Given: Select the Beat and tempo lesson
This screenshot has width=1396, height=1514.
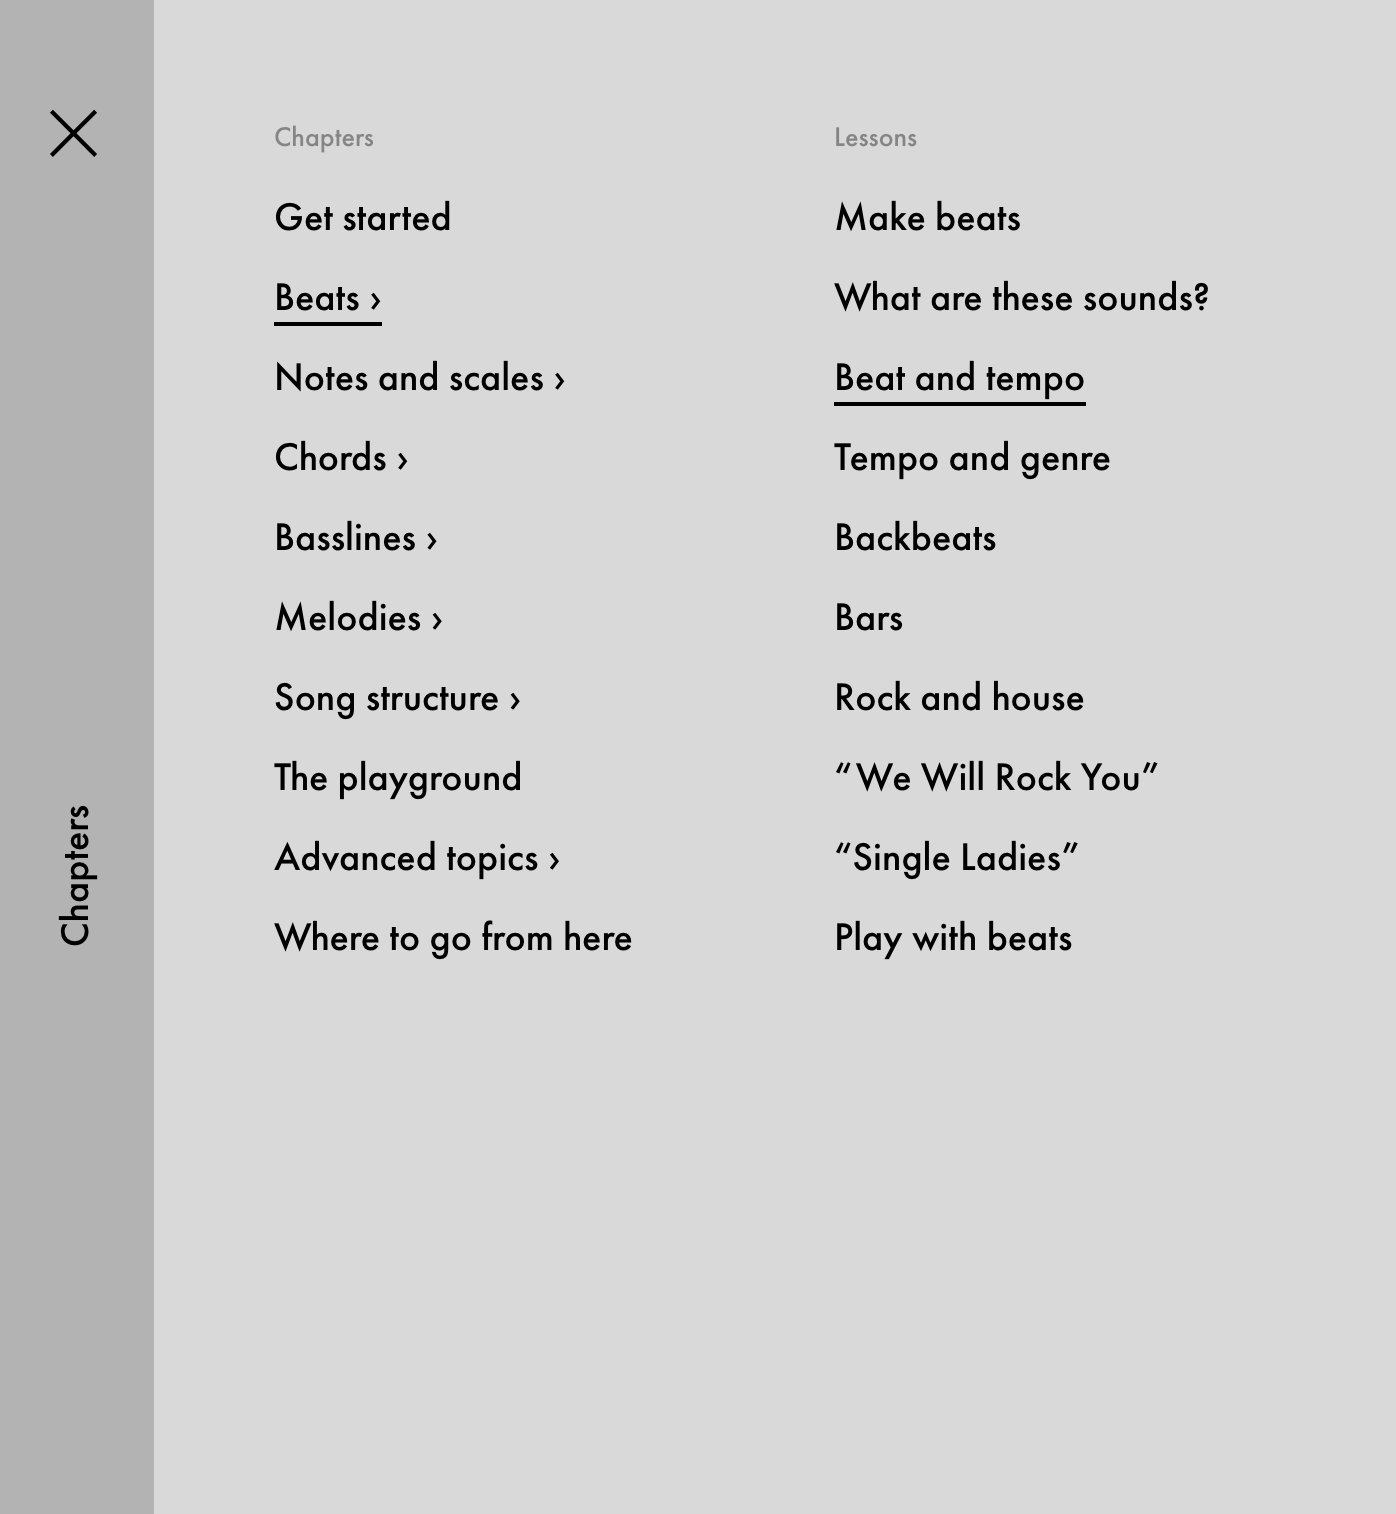Looking at the screenshot, I should (960, 378).
